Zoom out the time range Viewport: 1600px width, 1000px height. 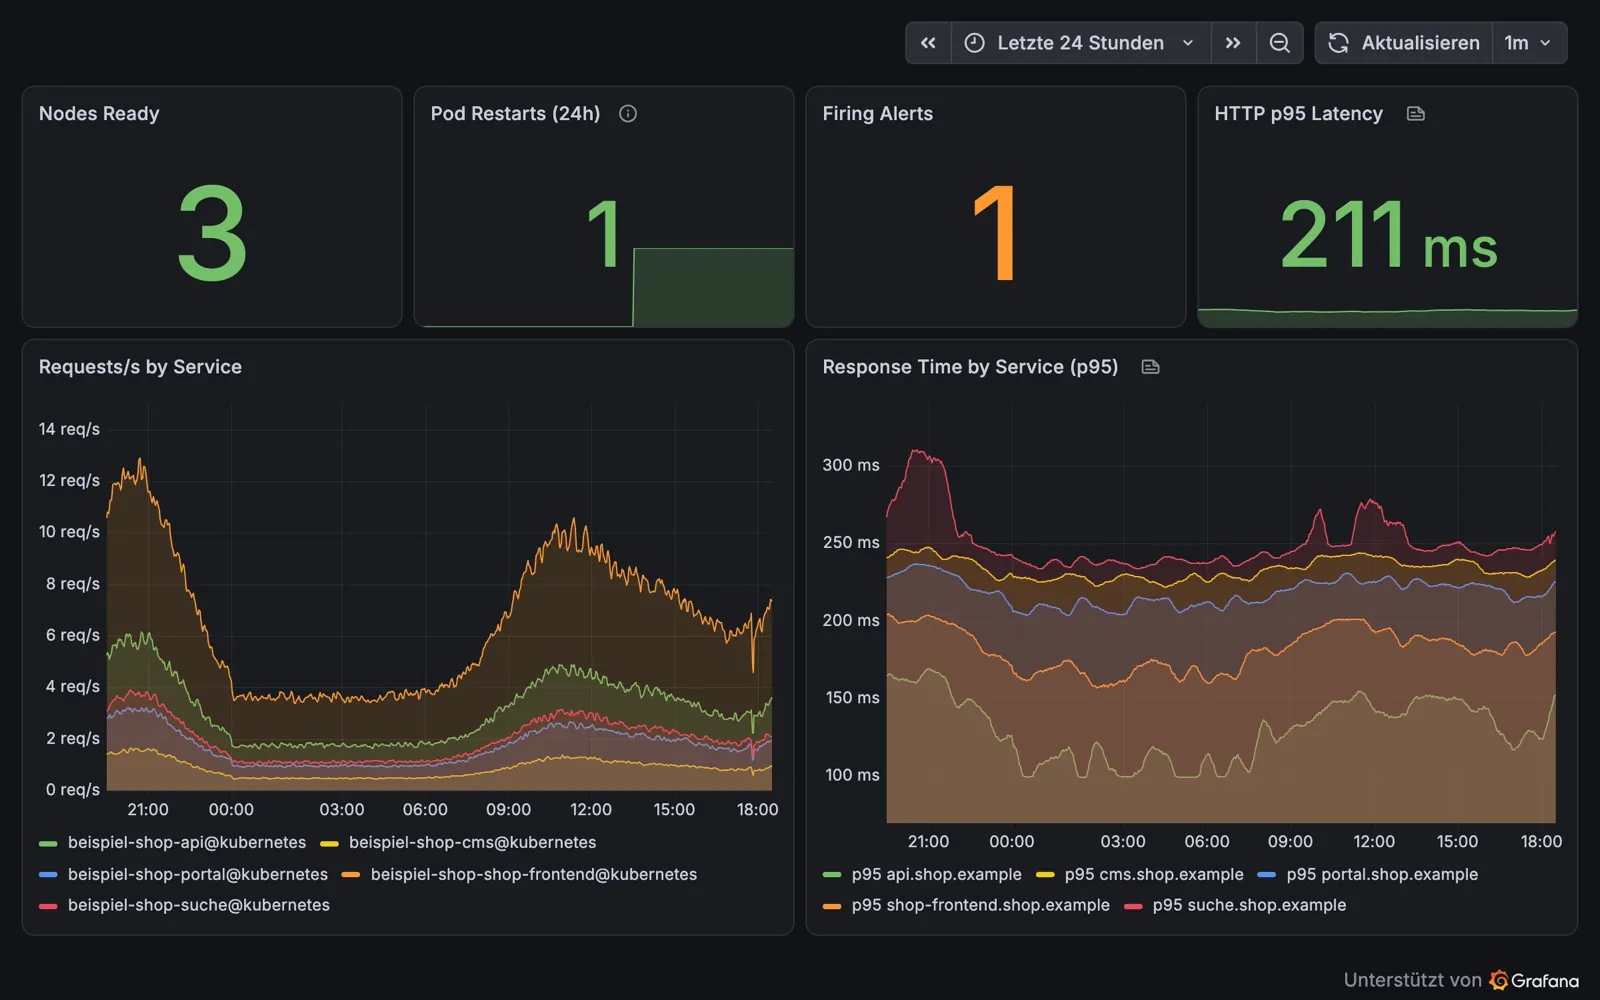(1279, 43)
